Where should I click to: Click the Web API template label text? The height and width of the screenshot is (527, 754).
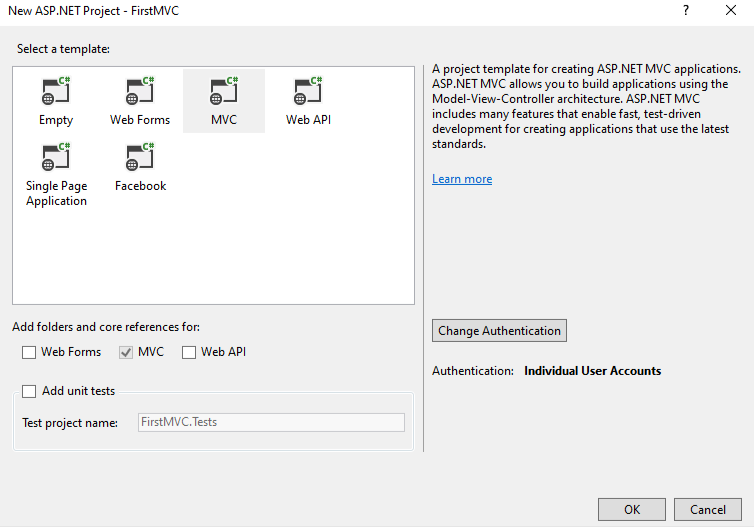(308, 120)
